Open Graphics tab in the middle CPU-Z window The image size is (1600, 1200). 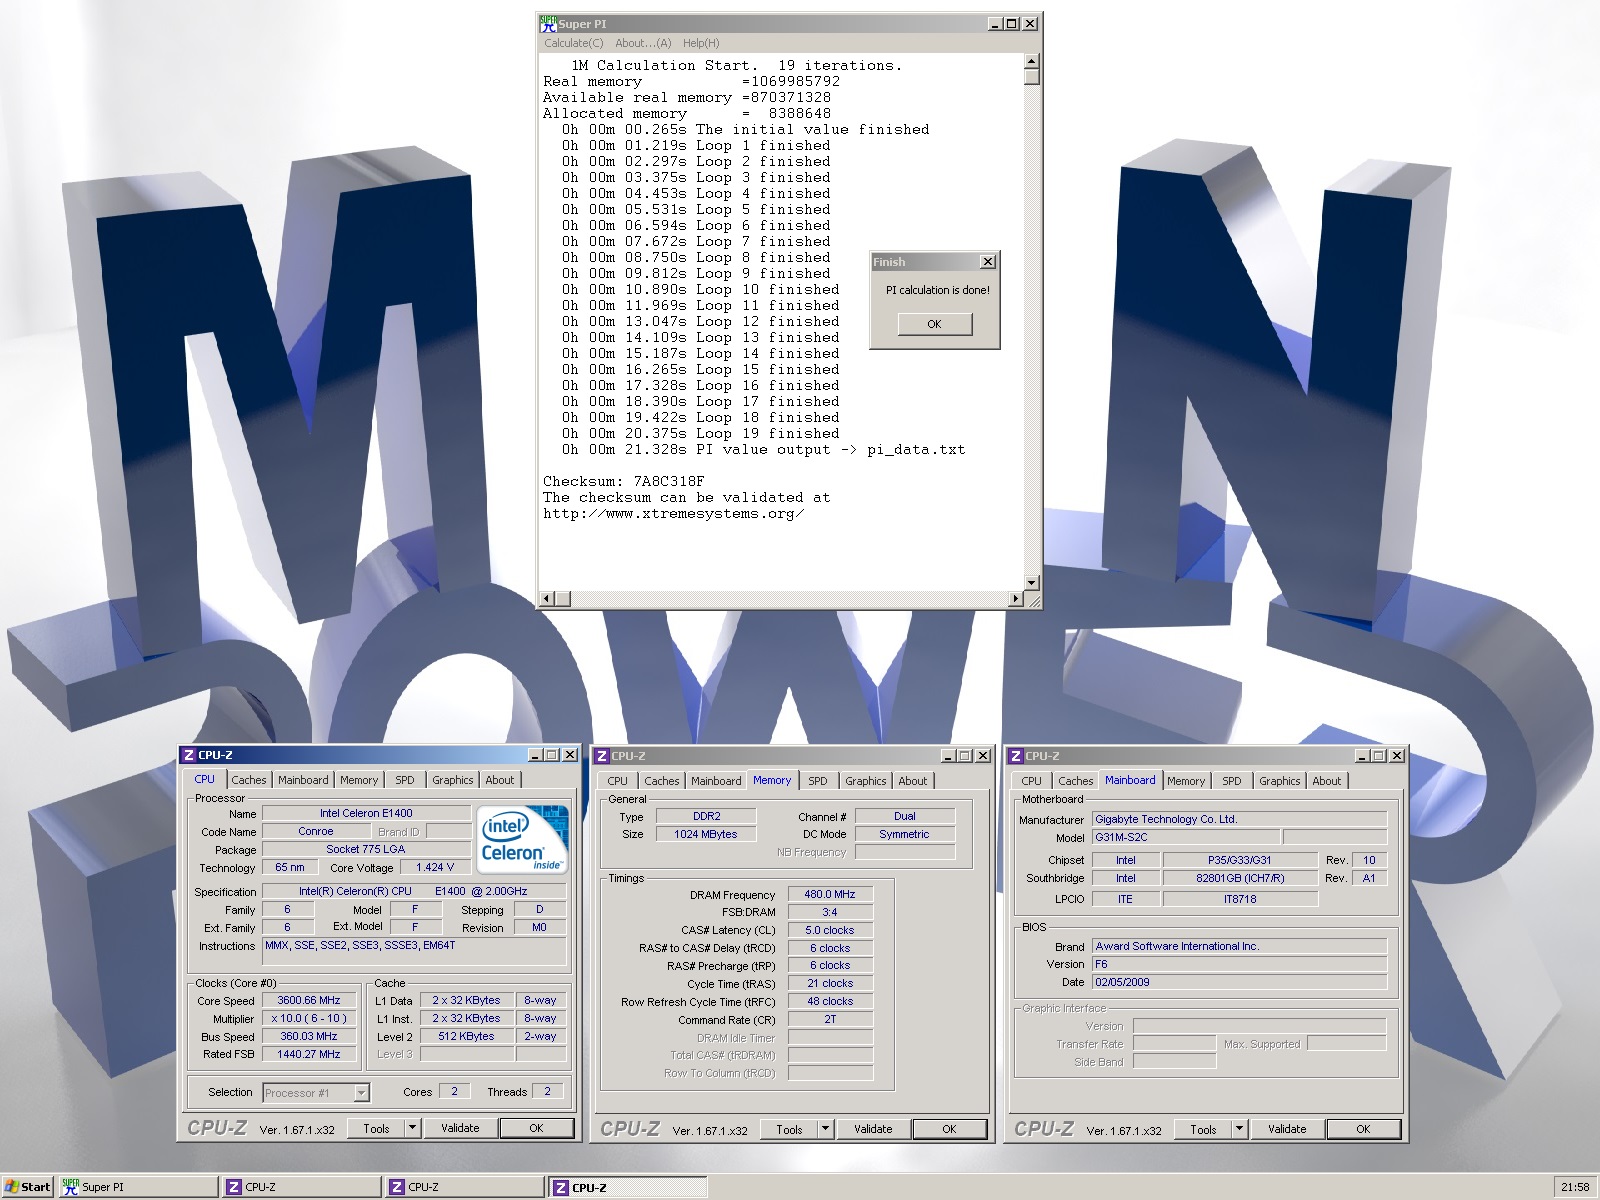tap(866, 781)
